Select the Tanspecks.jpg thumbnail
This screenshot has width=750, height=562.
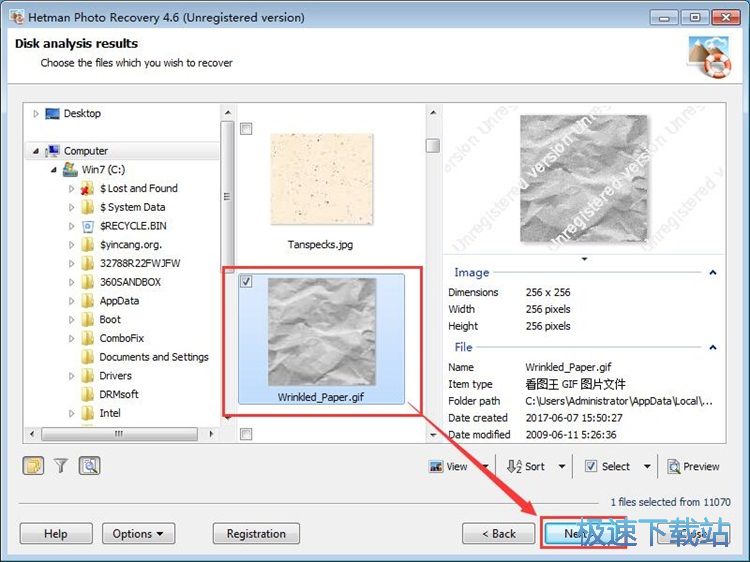320,182
